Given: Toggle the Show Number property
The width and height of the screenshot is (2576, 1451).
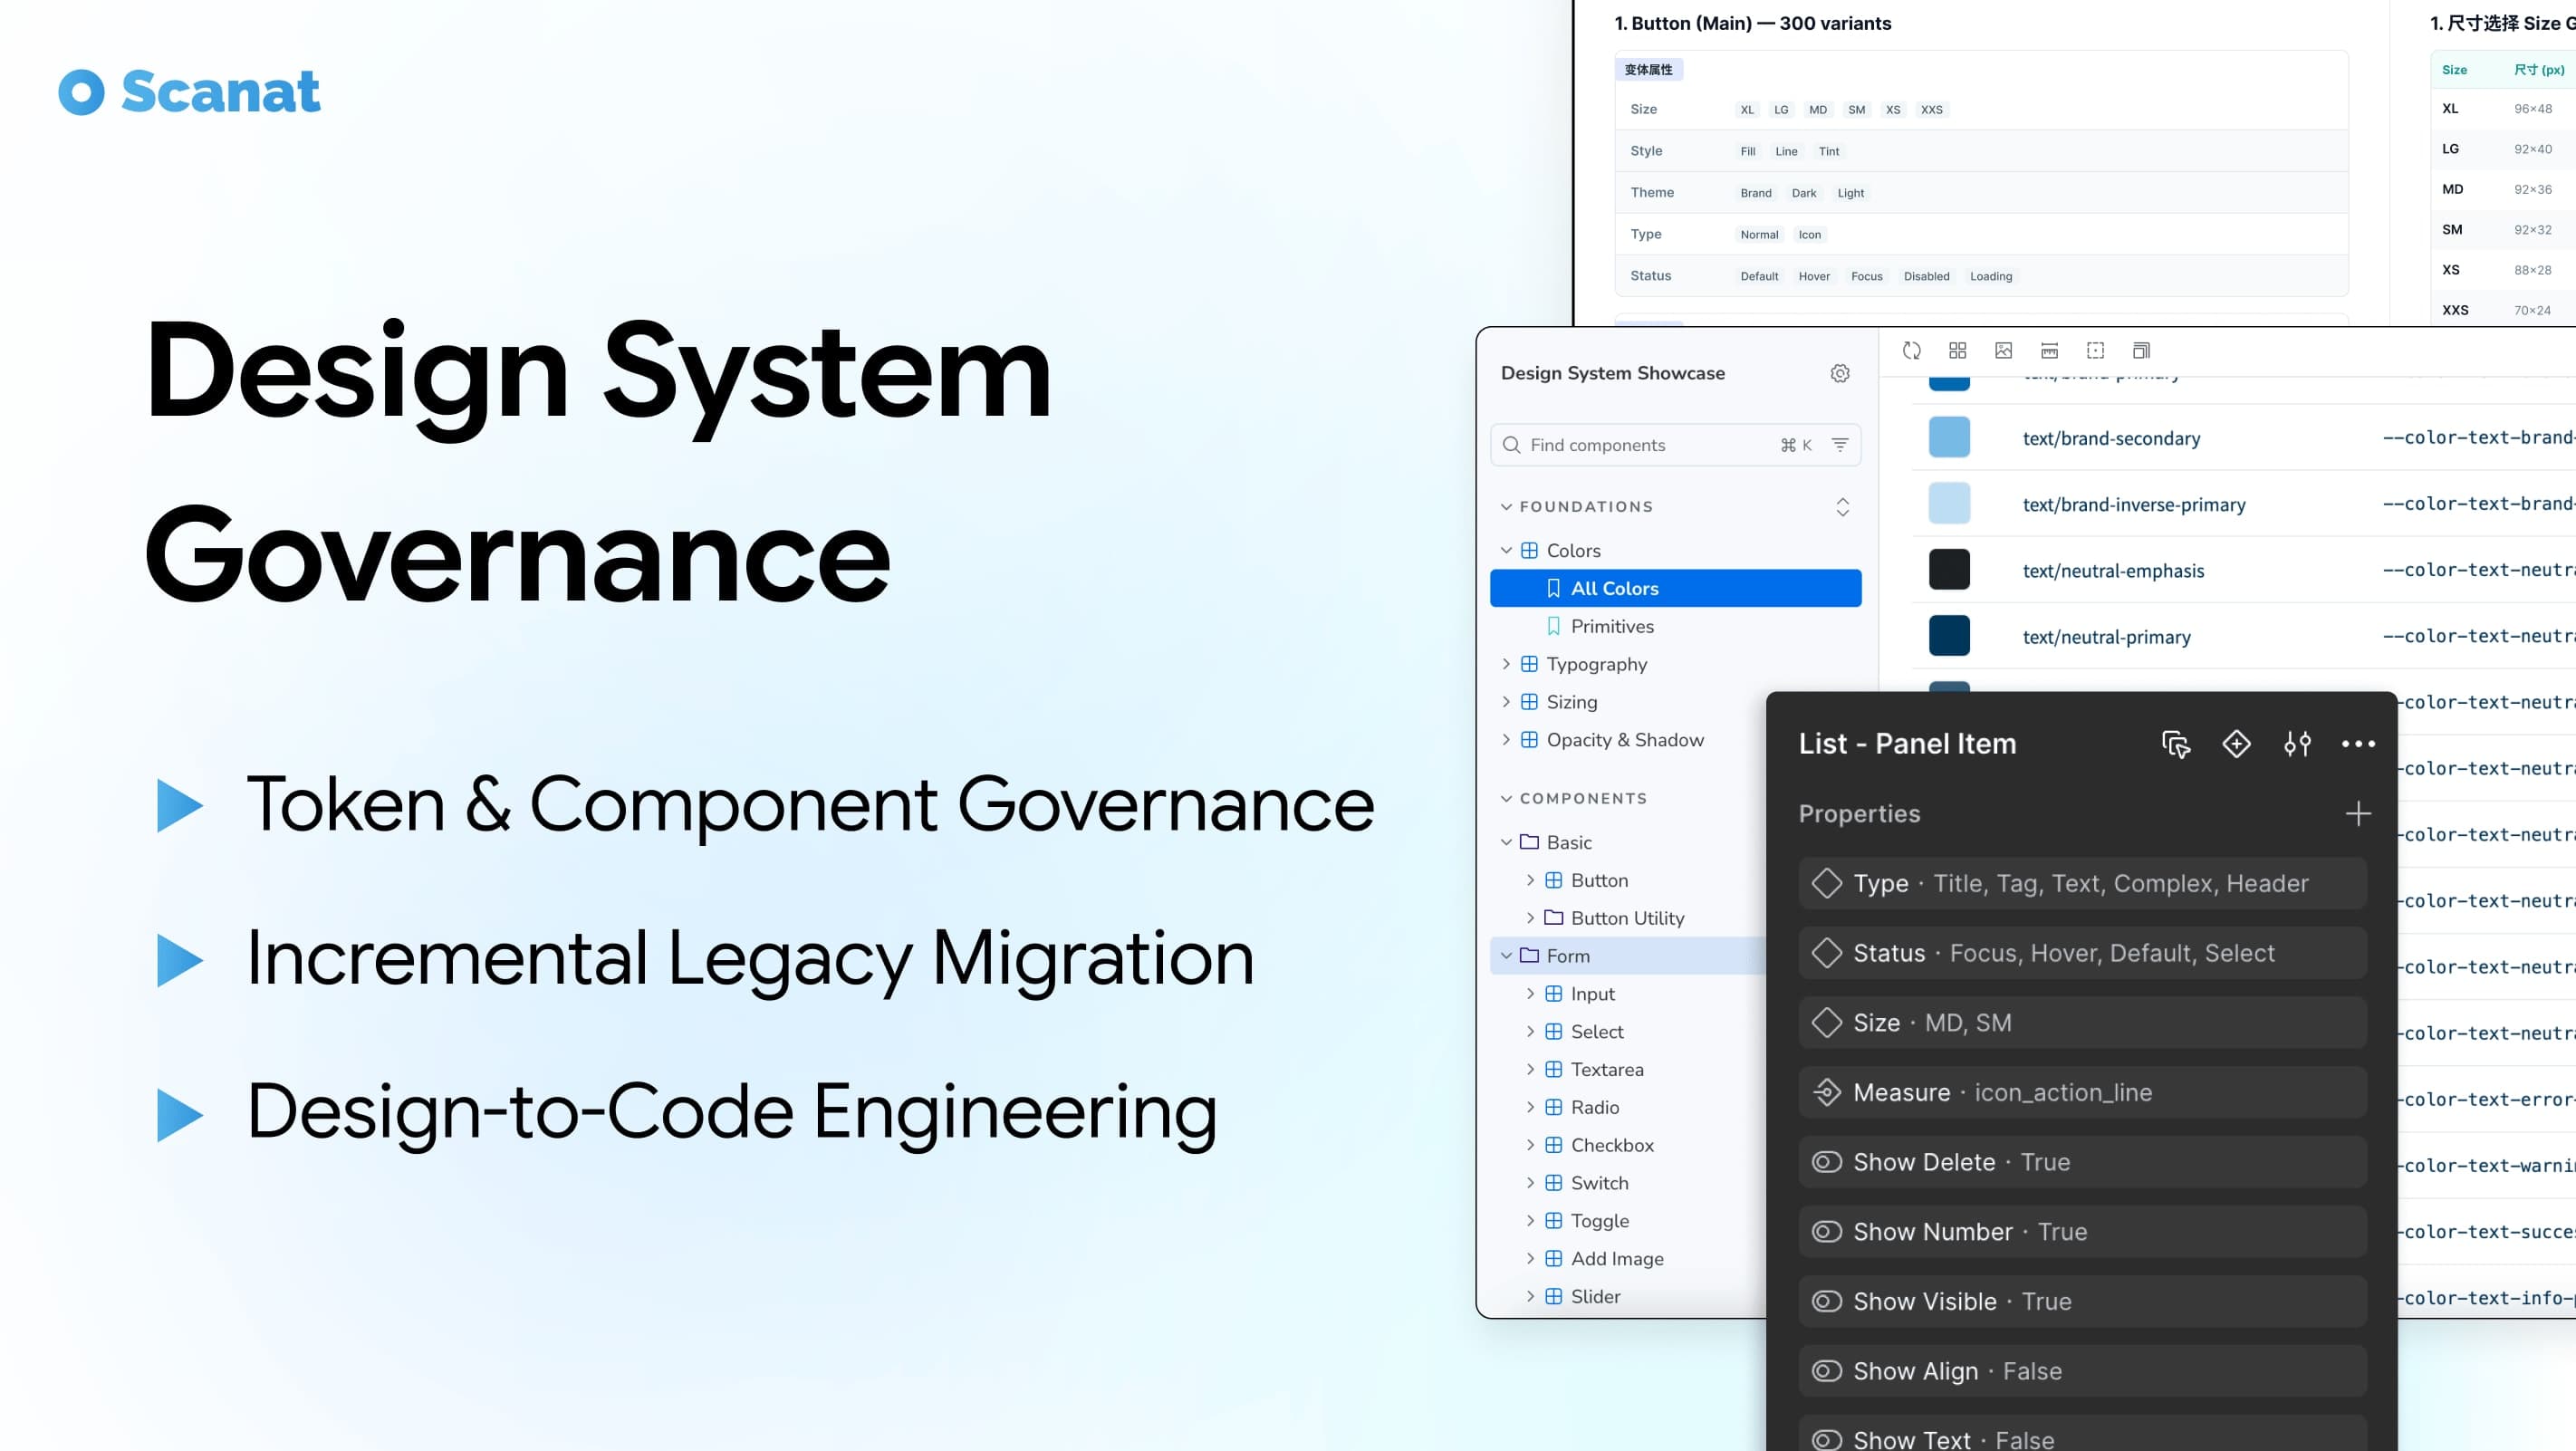Looking at the screenshot, I should [1826, 1232].
